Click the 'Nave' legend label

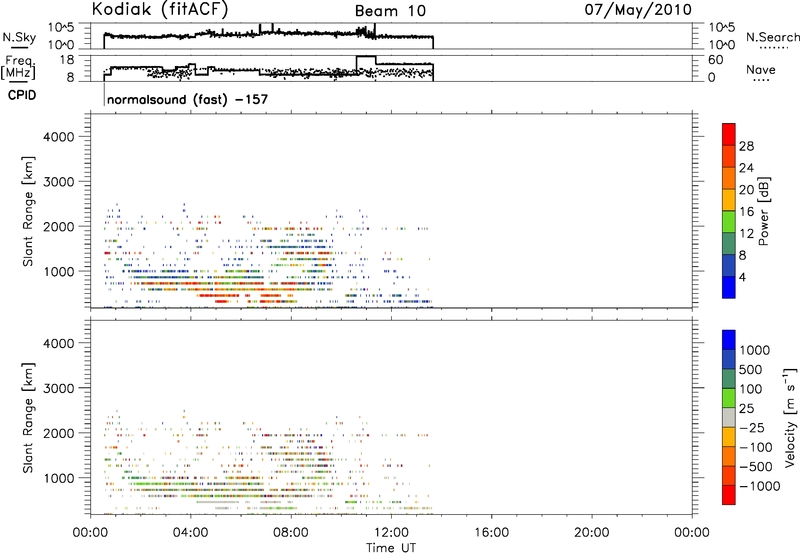761,70
